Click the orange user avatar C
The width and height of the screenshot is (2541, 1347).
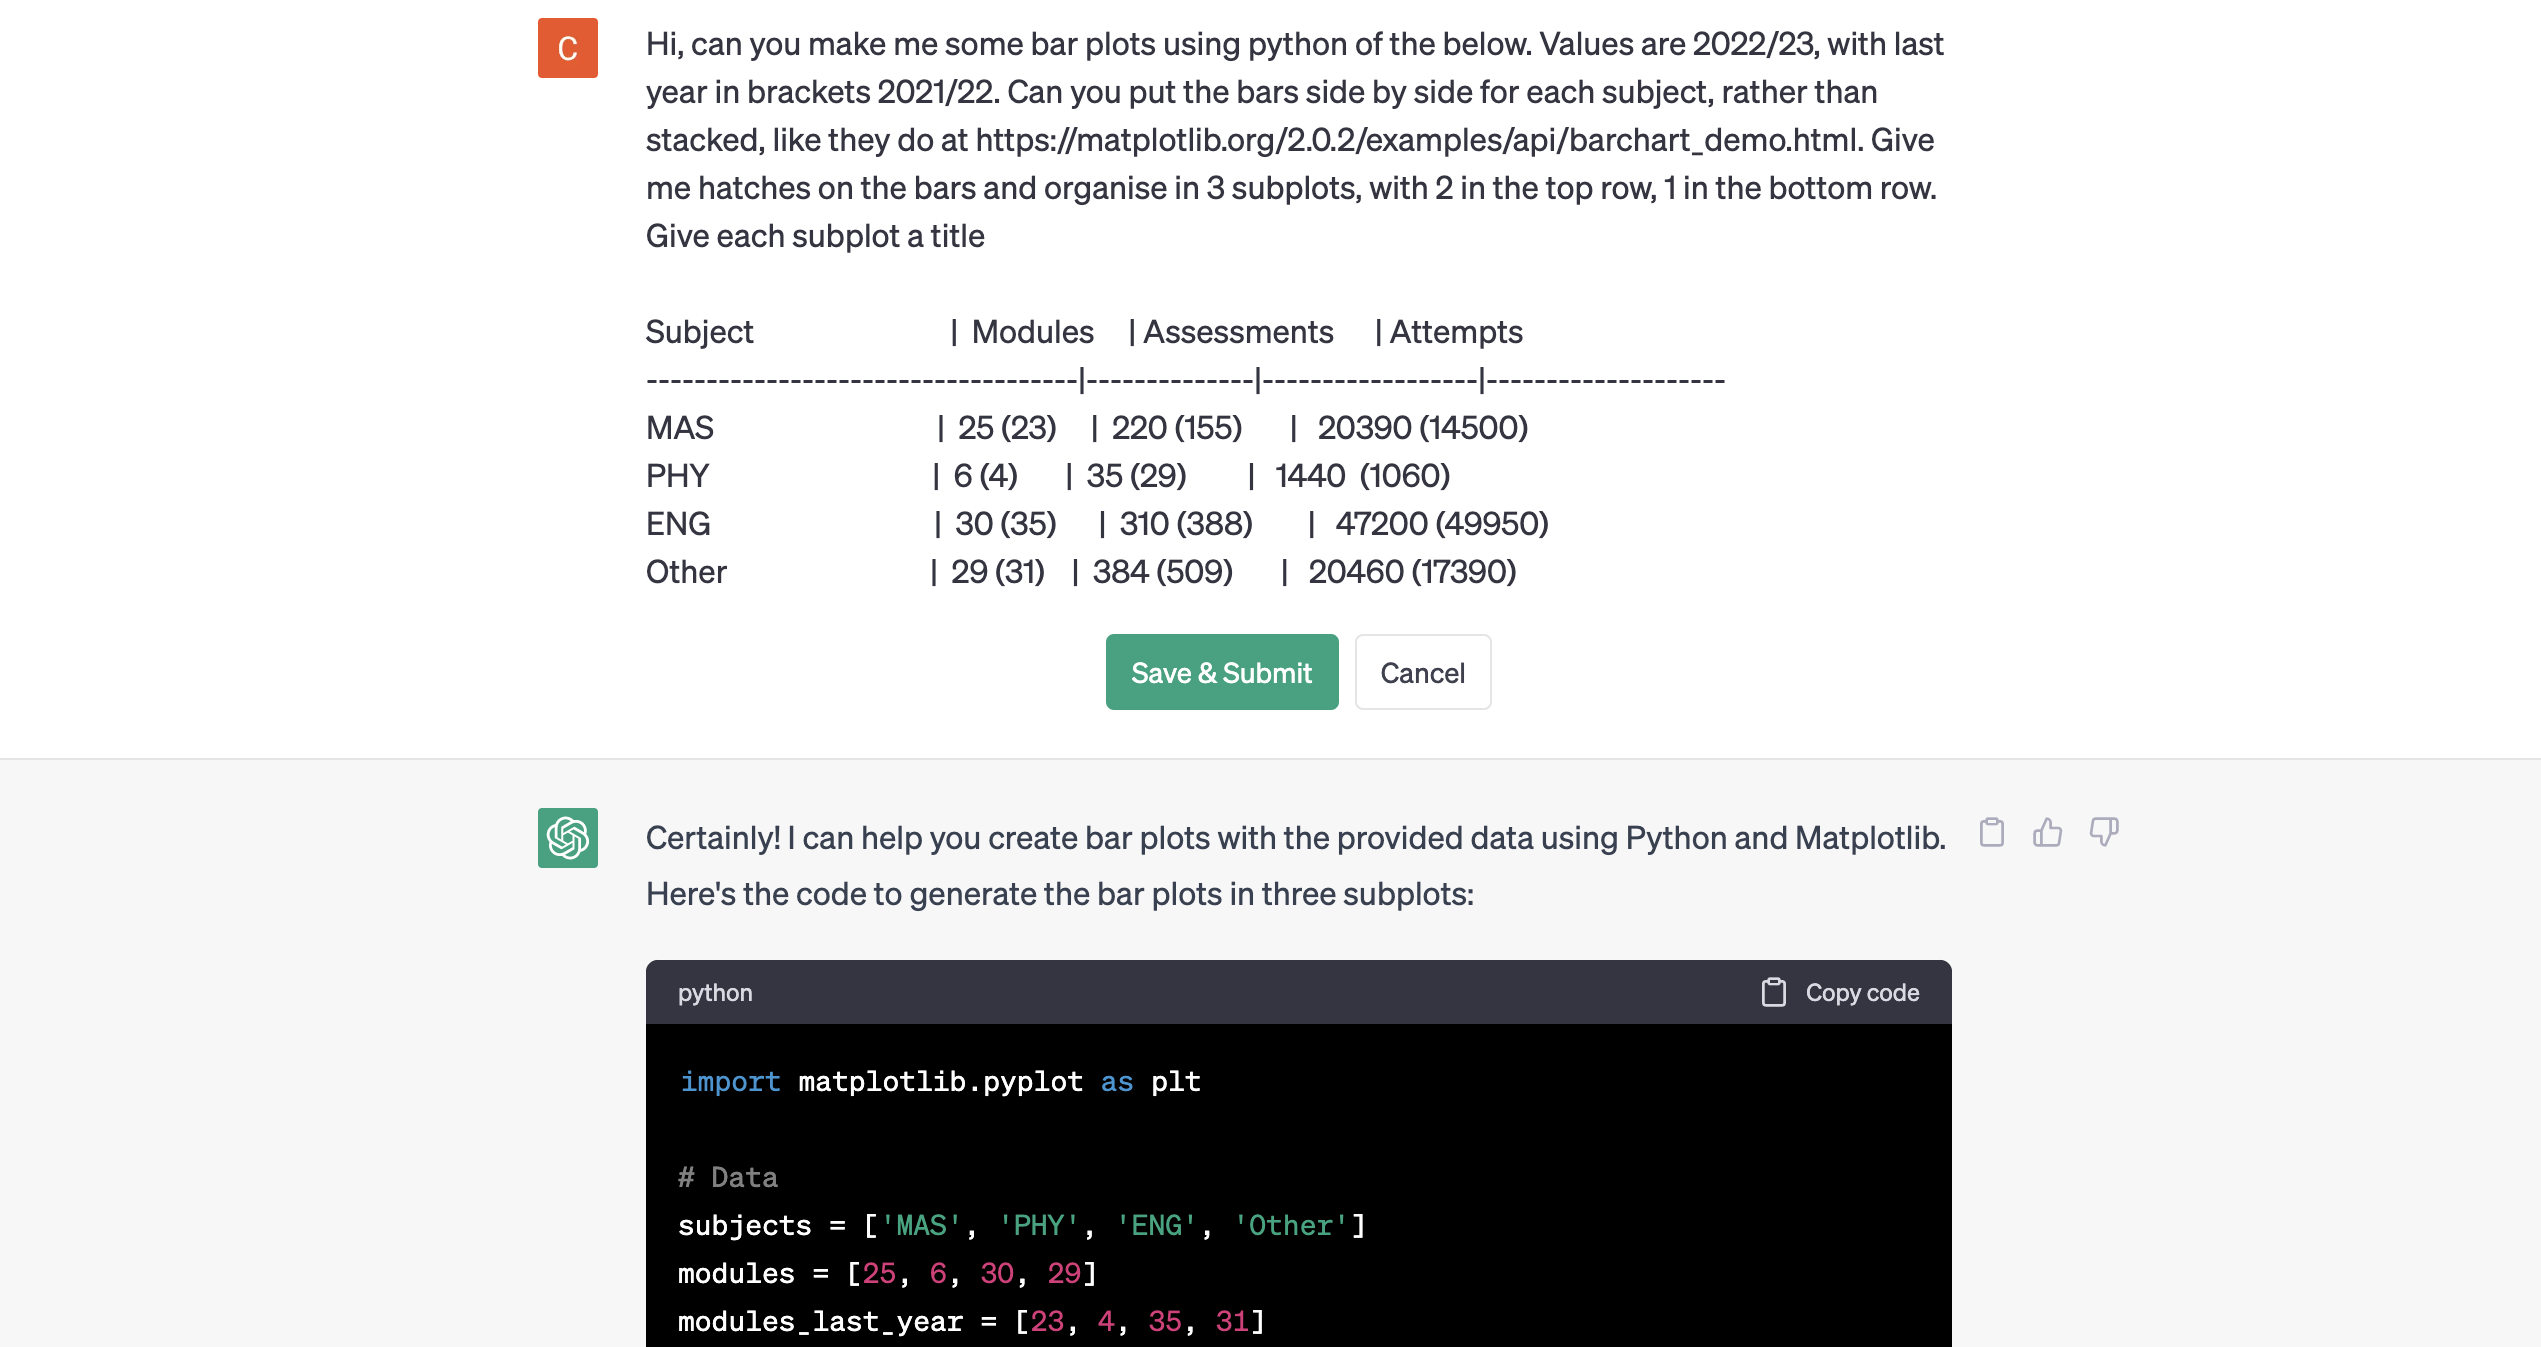point(567,48)
